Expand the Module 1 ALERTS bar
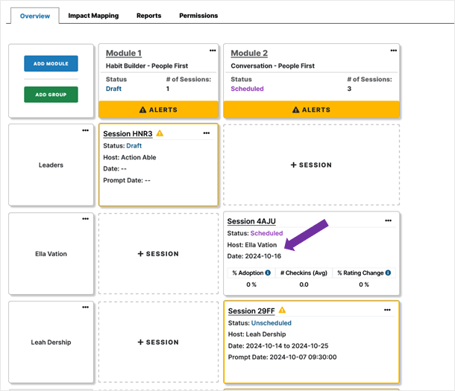 click(x=158, y=110)
